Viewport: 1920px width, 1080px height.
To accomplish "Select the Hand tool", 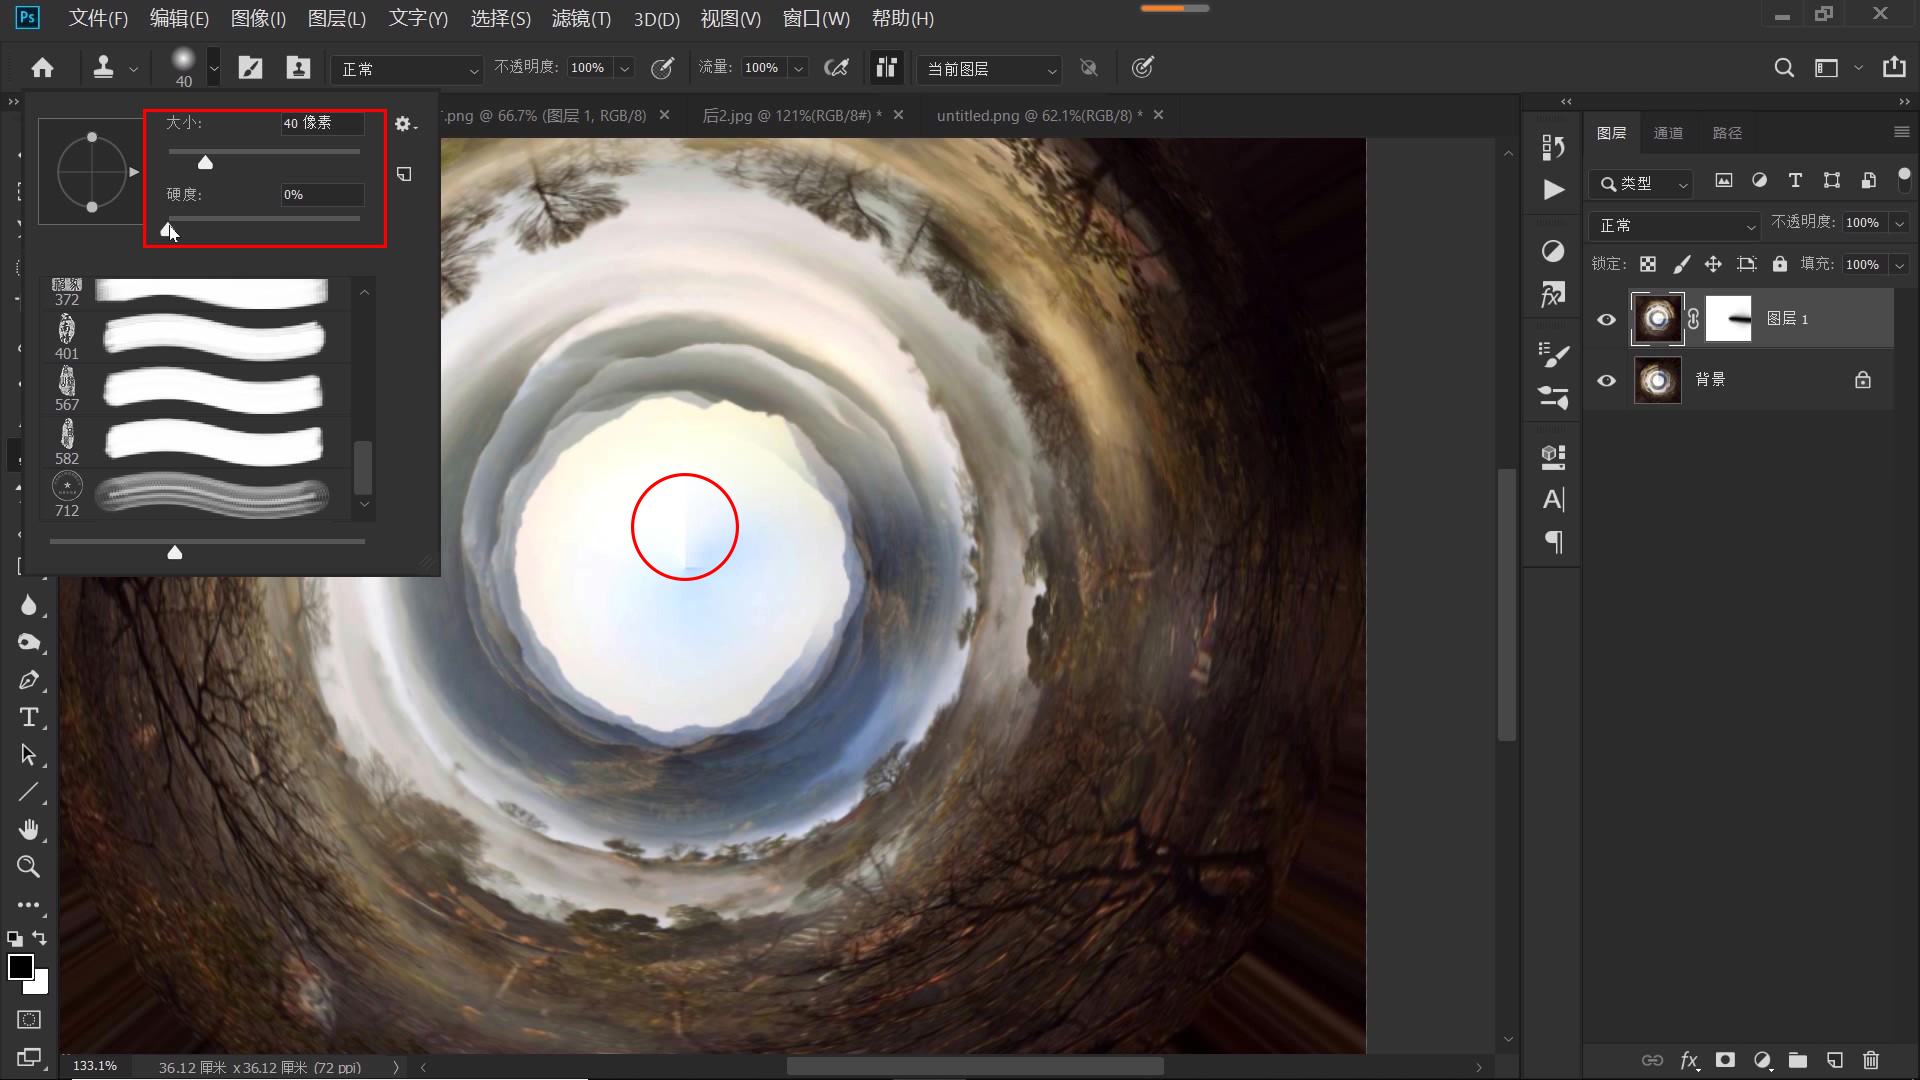I will click(28, 829).
